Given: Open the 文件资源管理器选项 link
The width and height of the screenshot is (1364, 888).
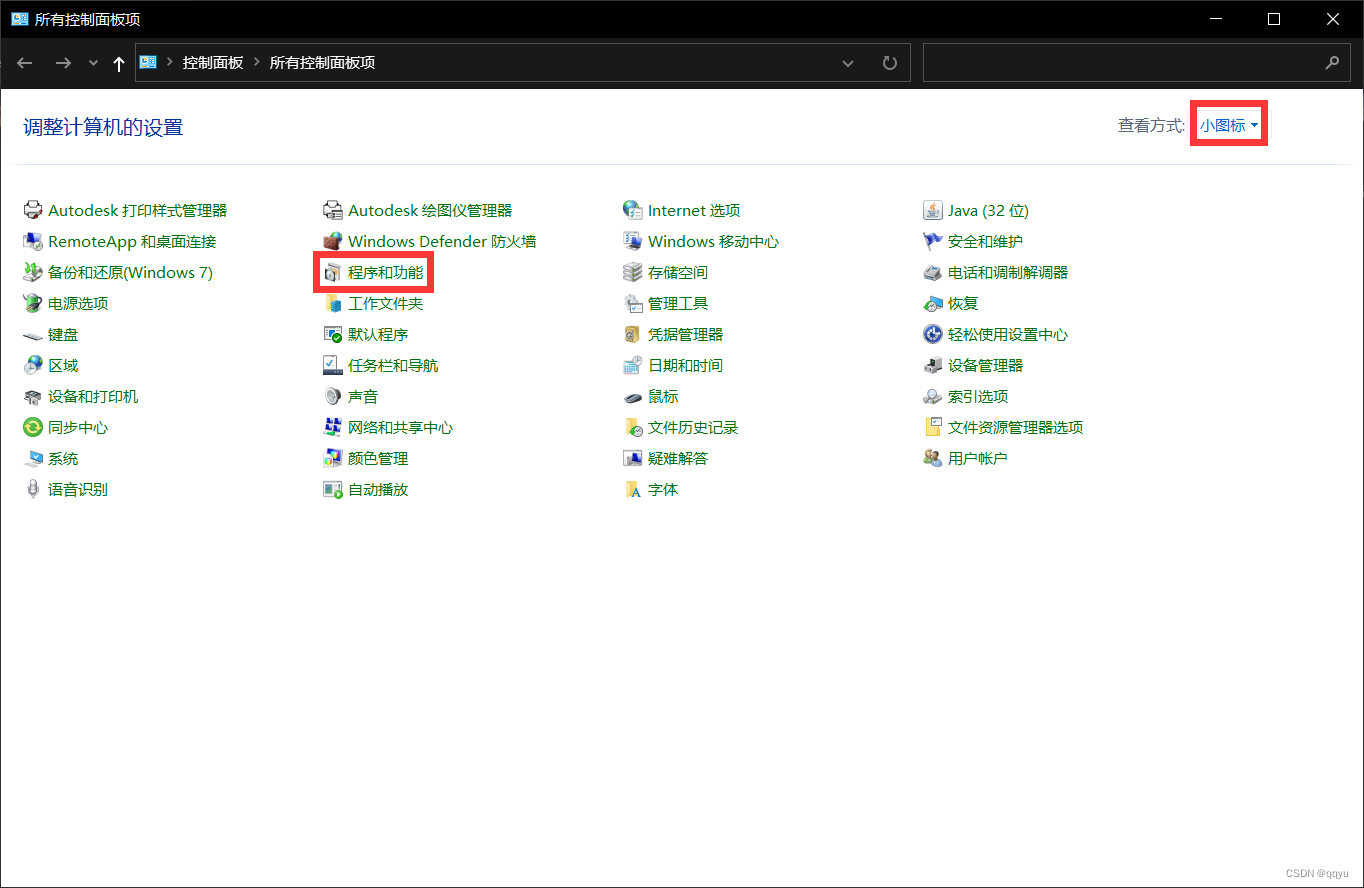Looking at the screenshot, I should (1015, 427).
